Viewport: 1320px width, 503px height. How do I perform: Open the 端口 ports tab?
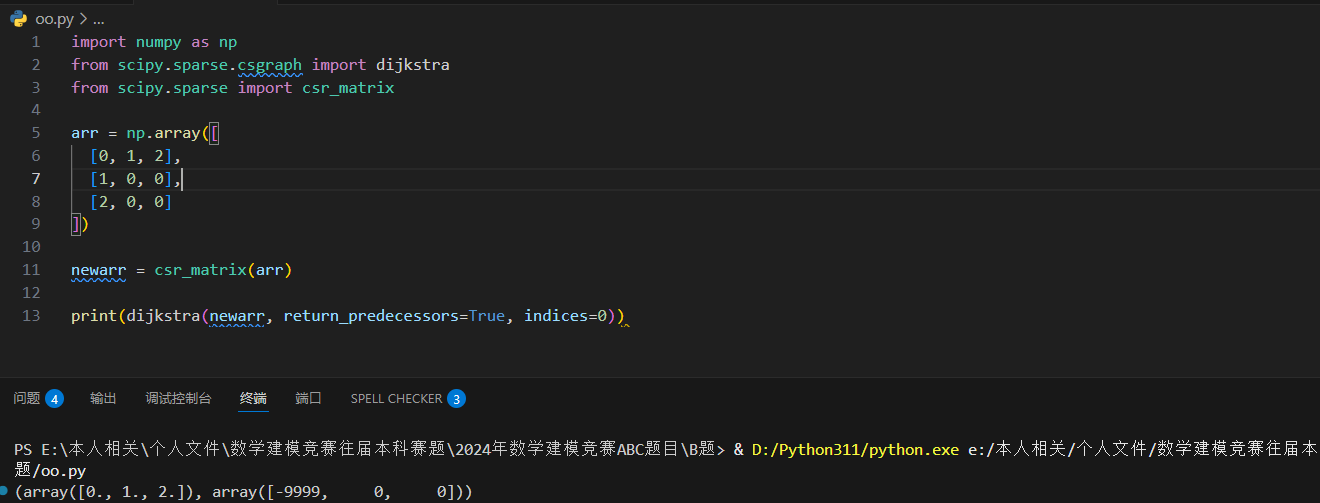pos(308,398)
